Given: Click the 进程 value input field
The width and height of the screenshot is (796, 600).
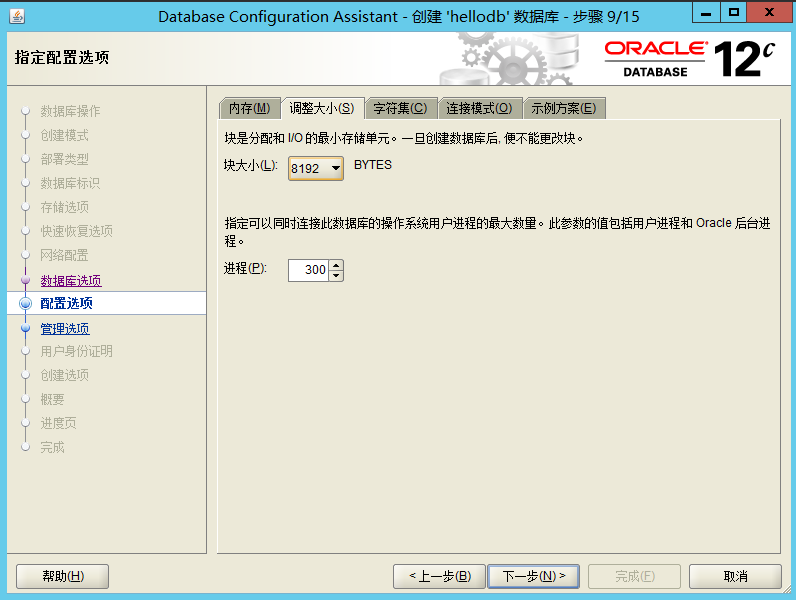Looking at the screenshot, I should click(x=309, y=270).
